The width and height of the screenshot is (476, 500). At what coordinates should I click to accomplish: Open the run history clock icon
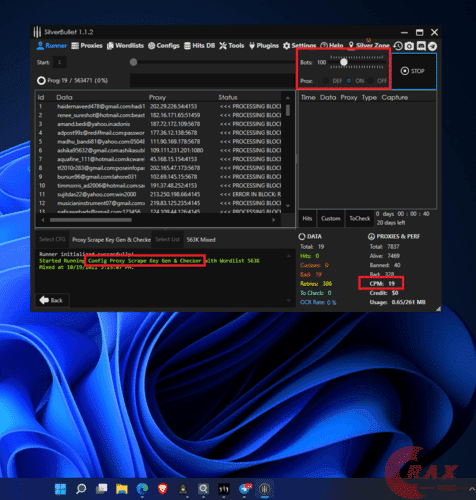coord(398,46)
